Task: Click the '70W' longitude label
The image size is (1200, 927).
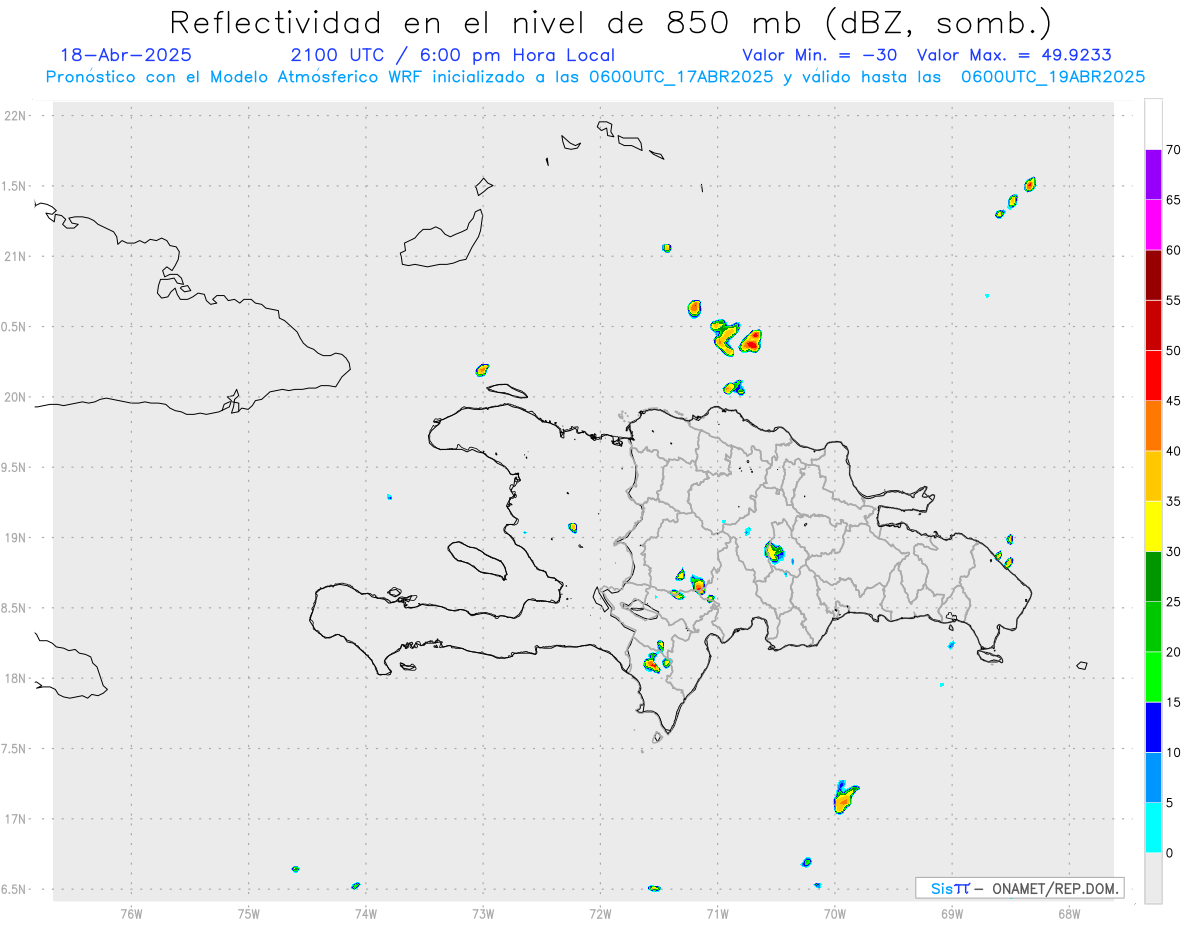Action: pos(835,913)
